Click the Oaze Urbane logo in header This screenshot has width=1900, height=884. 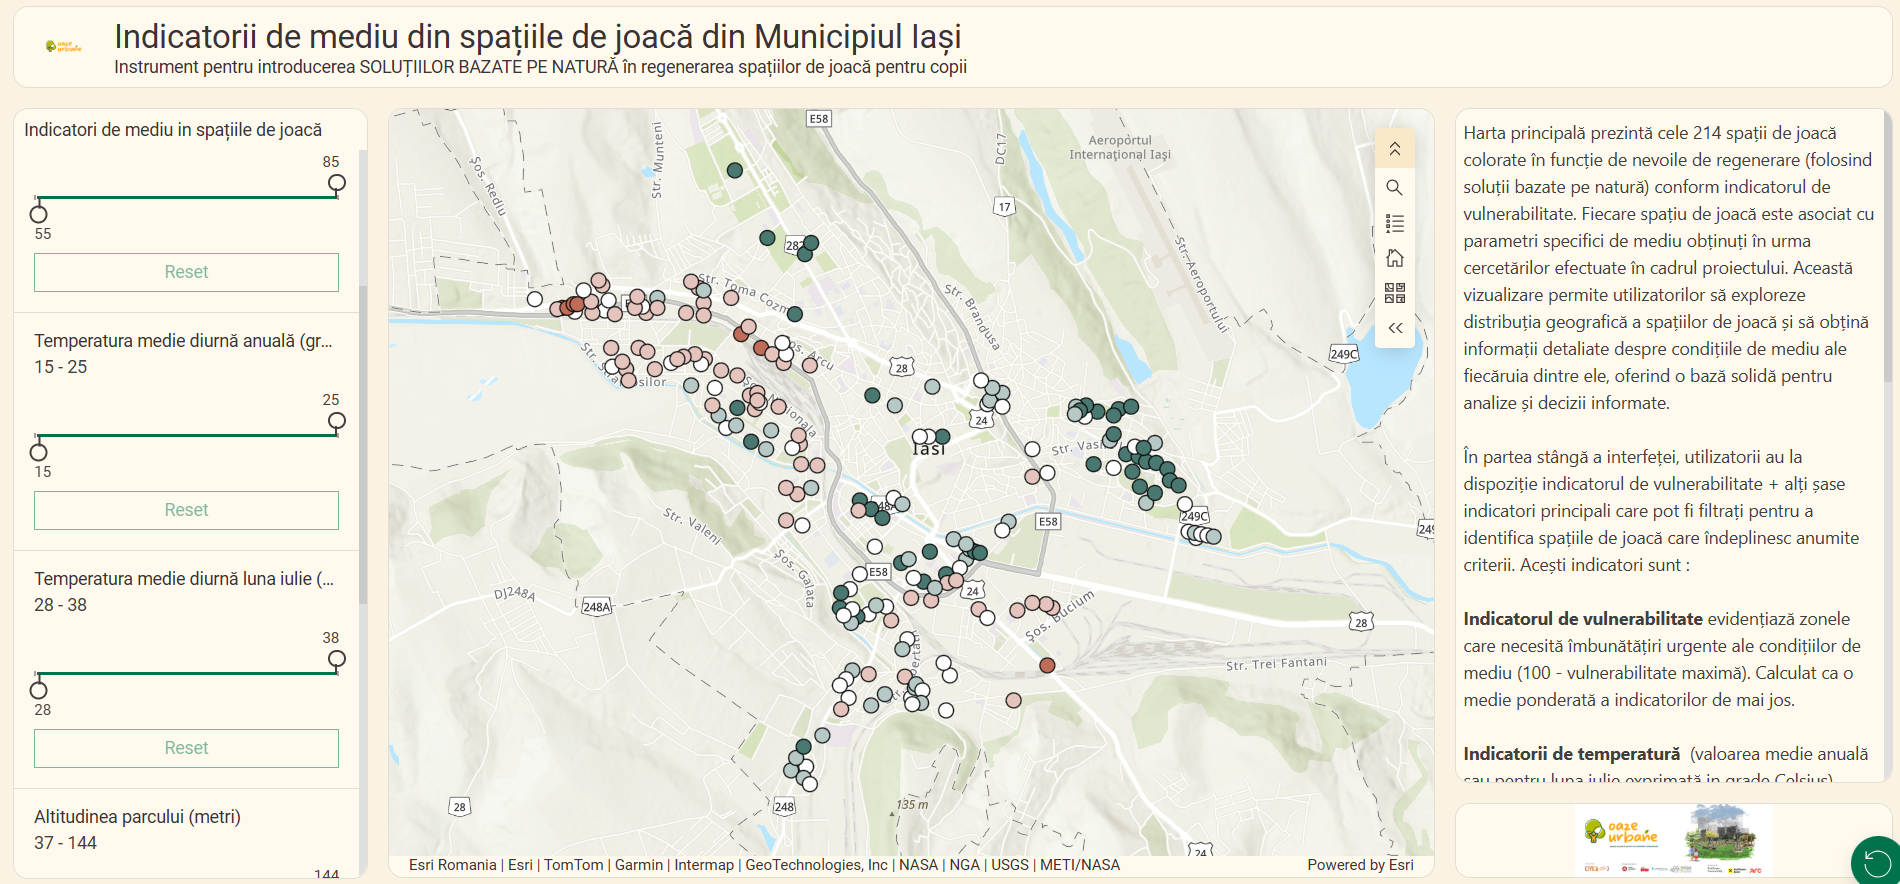click(x=64, y=46)
